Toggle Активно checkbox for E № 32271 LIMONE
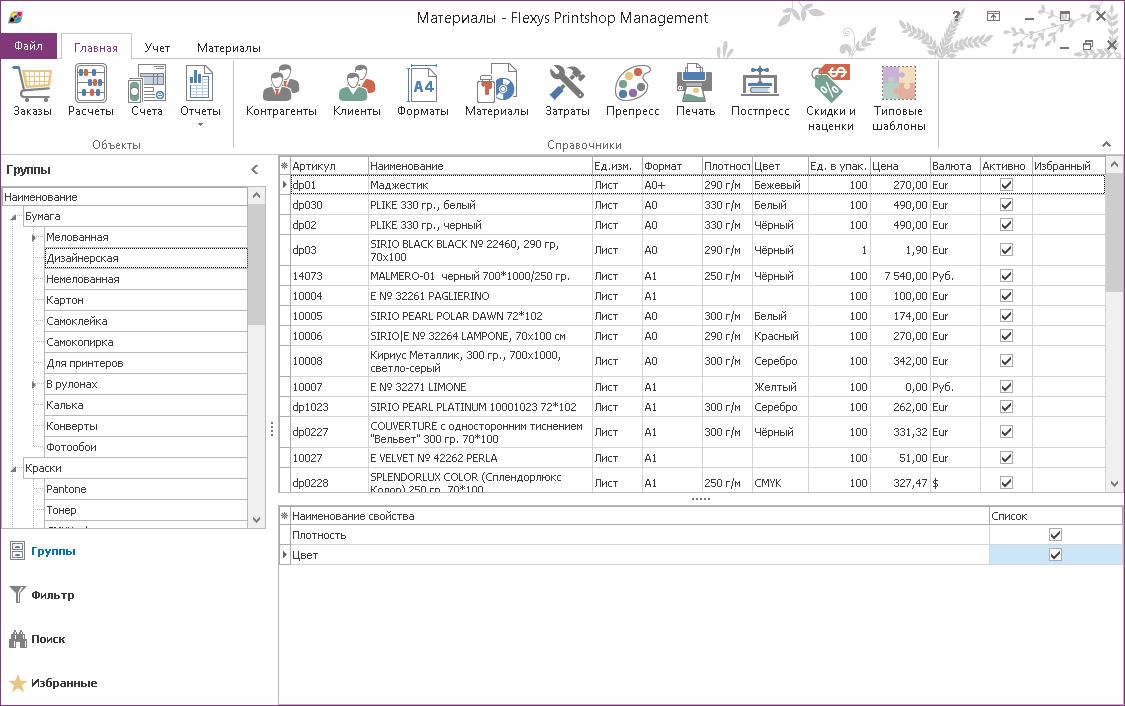1125x706 pixels. click(x=1006, y=387)
